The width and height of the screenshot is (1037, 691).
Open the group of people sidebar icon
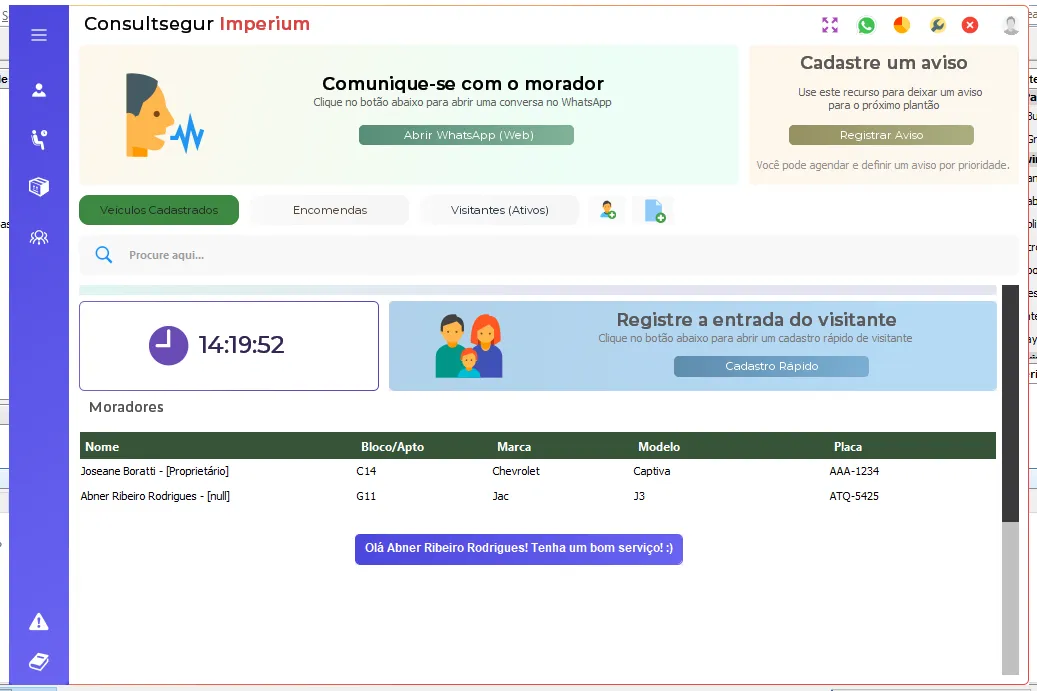pos(39,237)
